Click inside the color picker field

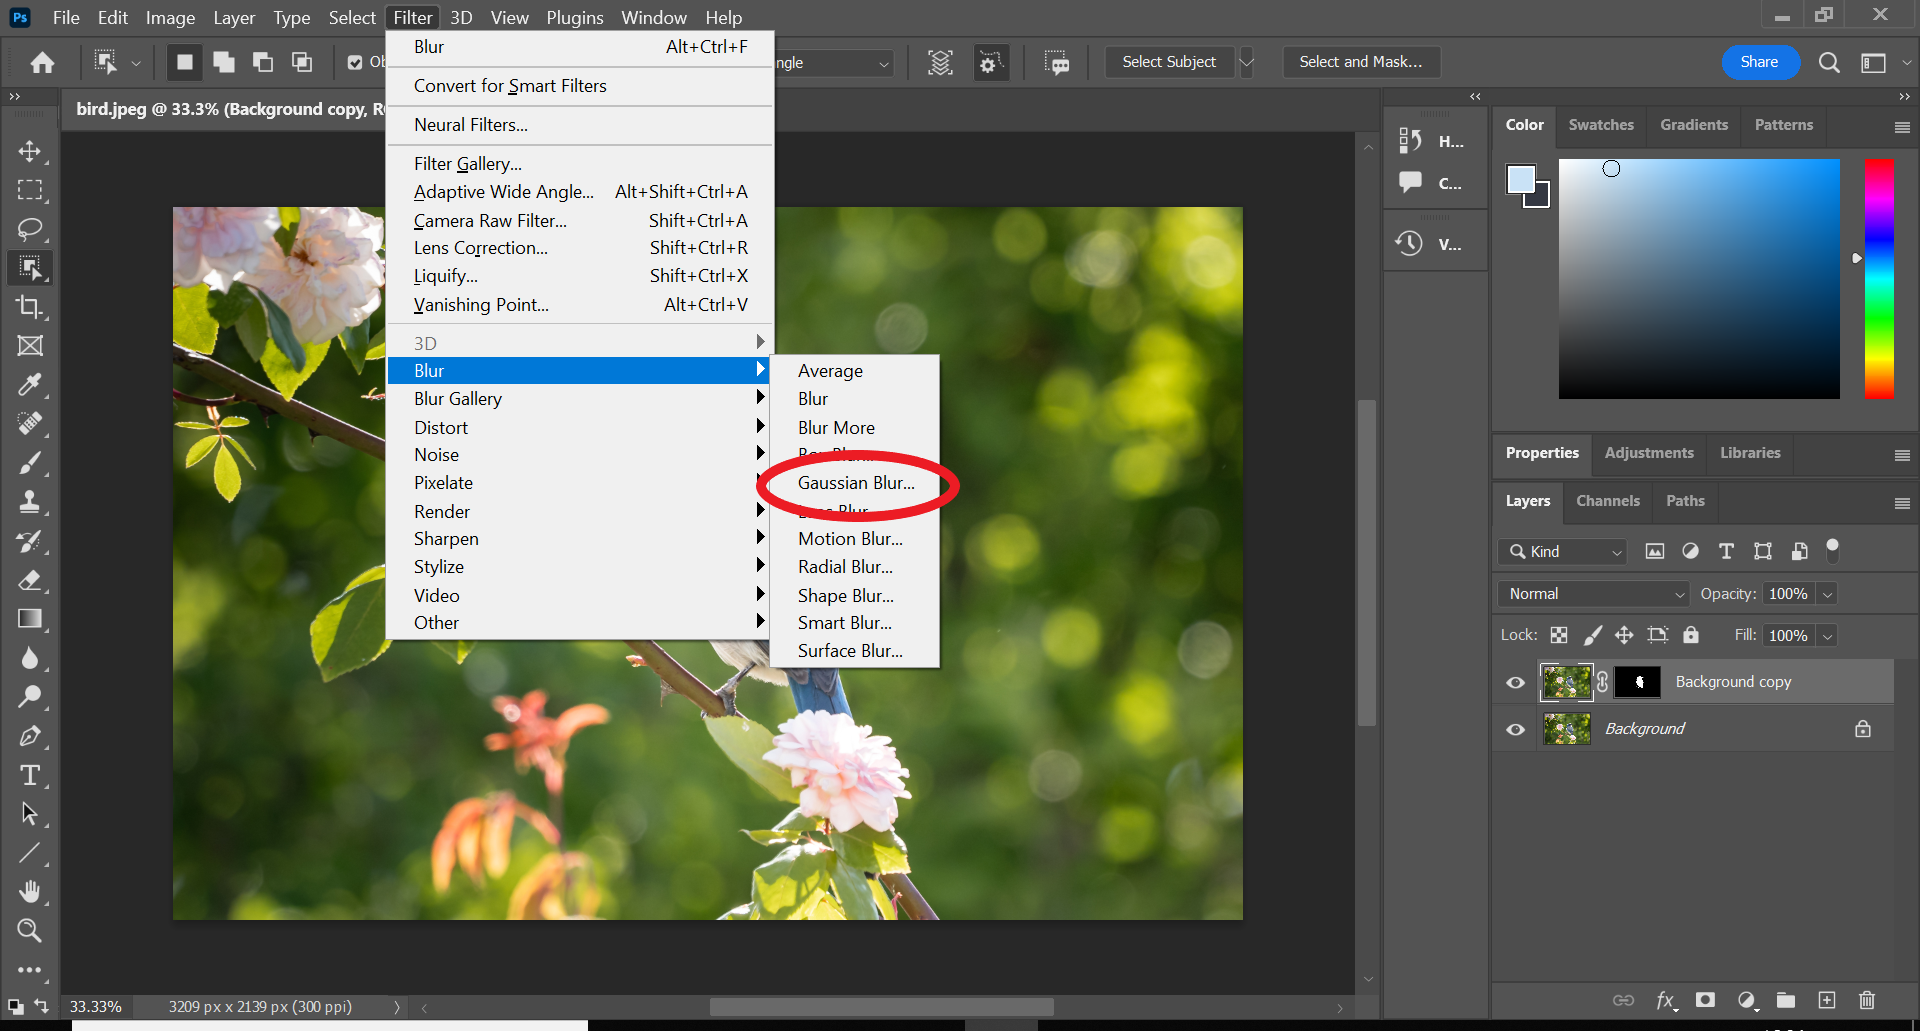click(1699, 279)
